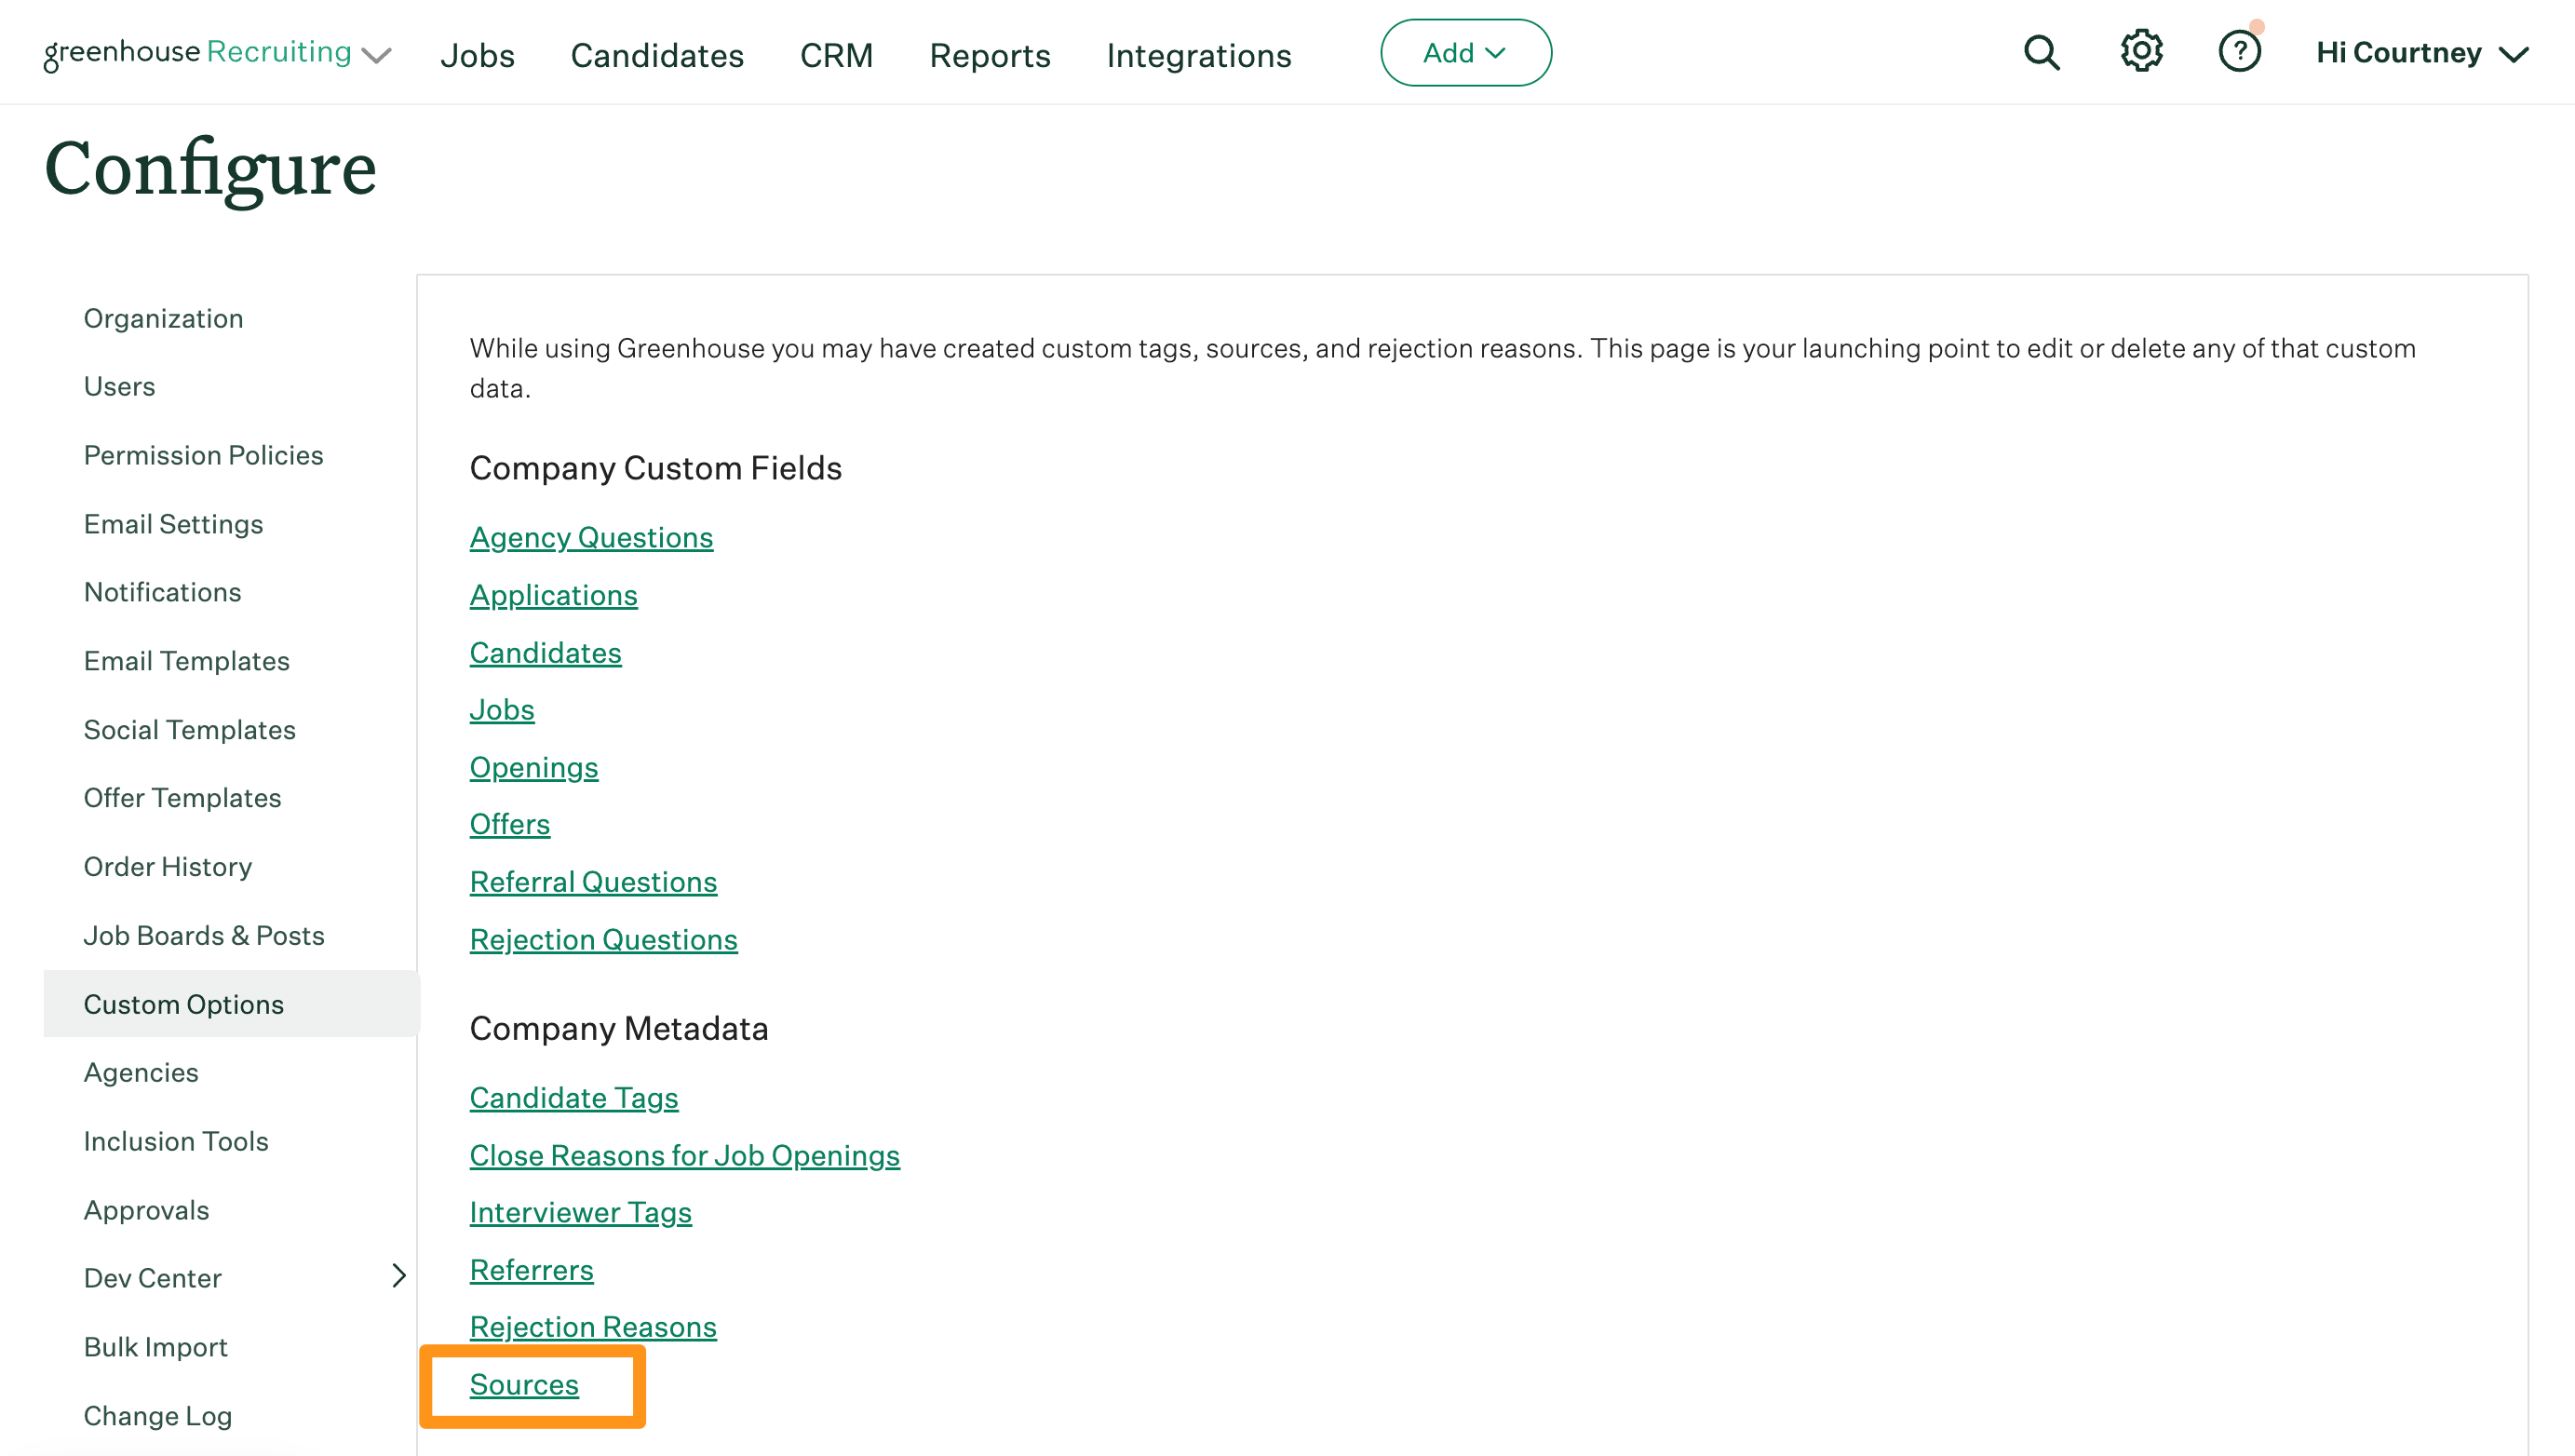Open the Add dropdown button
This screenshot has width=2575, height=1456.
point(1465,53)
